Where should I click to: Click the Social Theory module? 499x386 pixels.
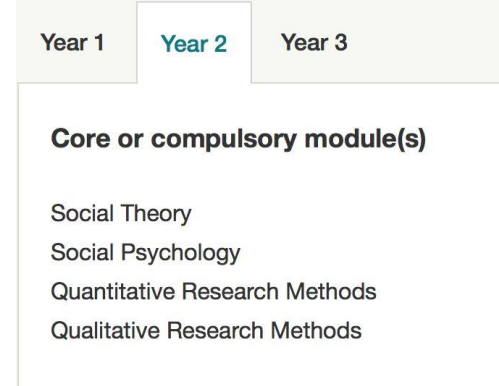pos(121,214)
